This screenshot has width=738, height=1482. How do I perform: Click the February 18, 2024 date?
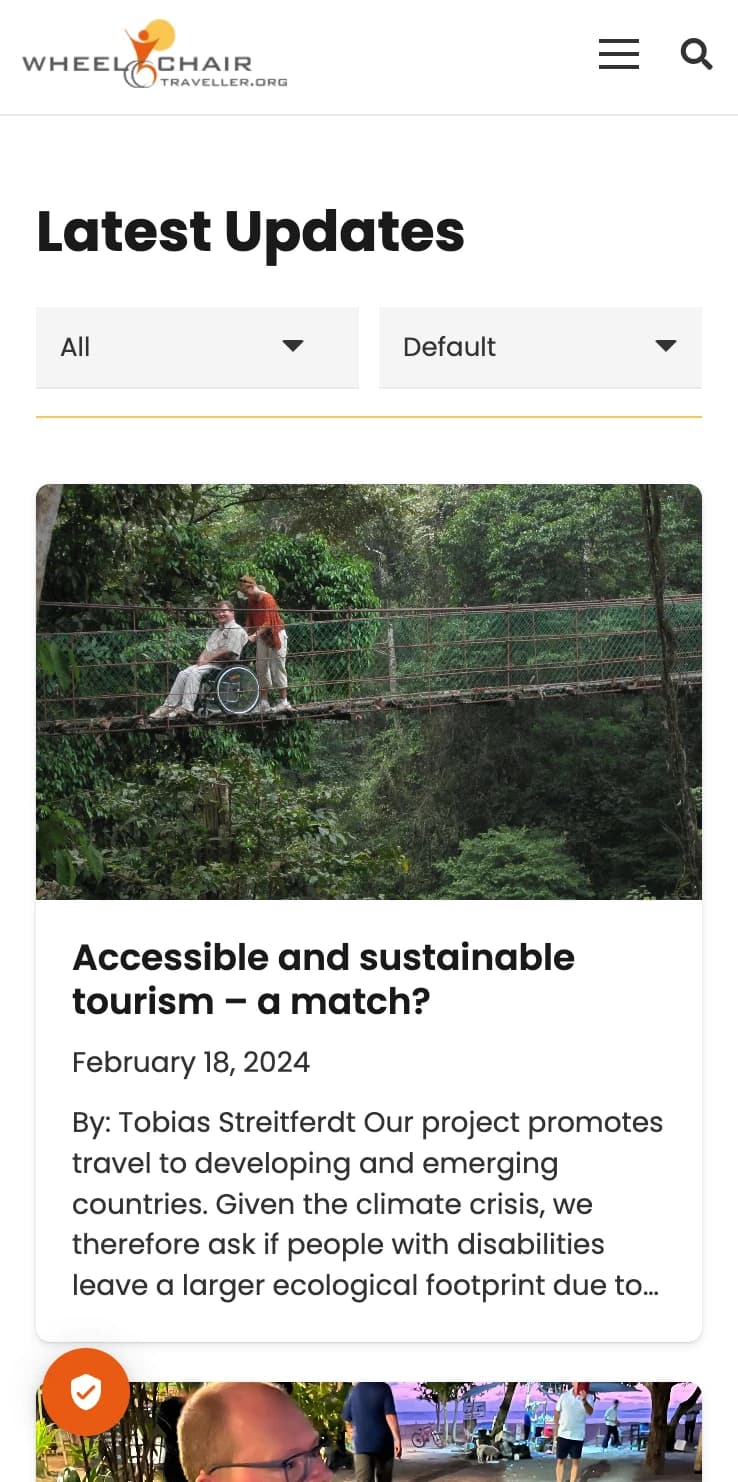click(191, 1062)
